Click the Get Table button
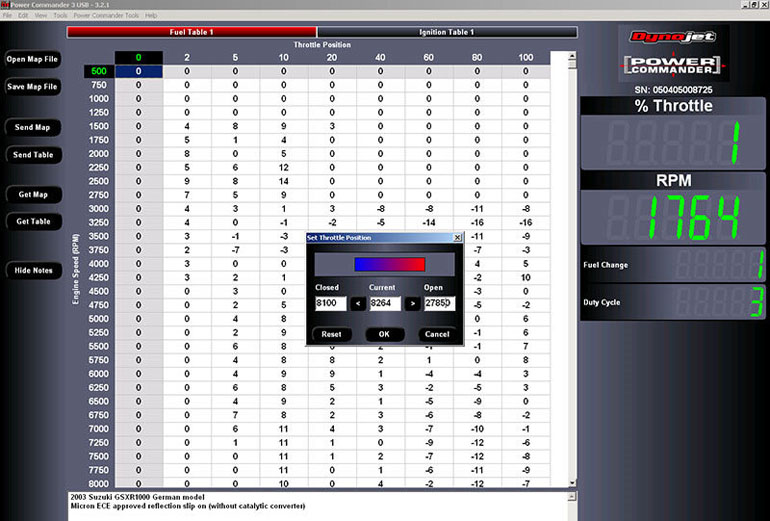Viewport: 770px width, 521px height. point(32,221)
